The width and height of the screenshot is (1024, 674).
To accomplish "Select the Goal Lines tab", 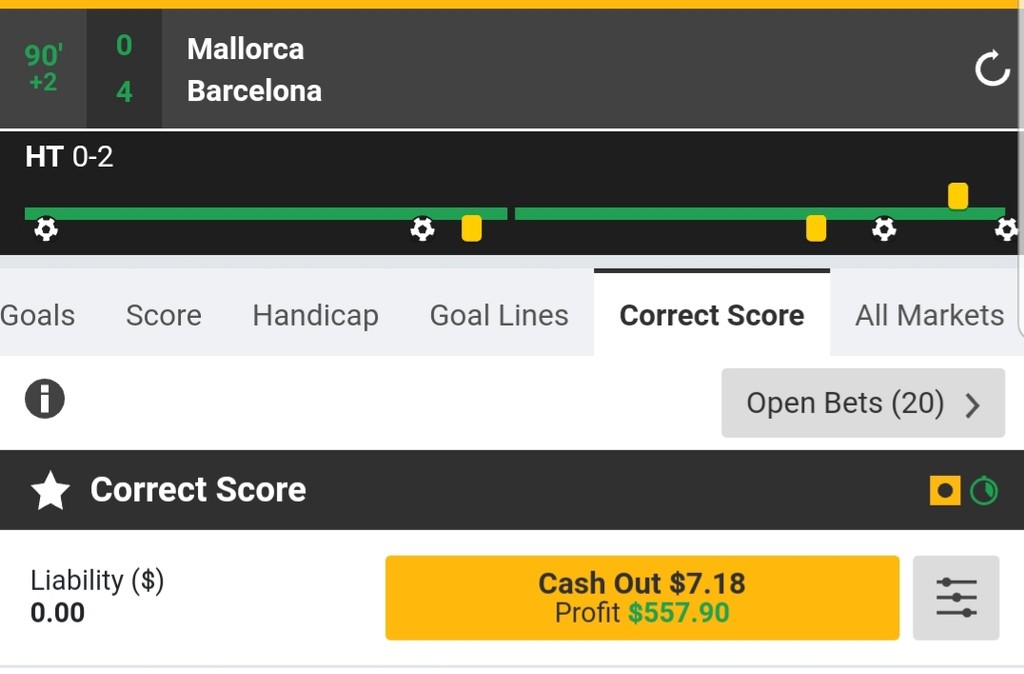I will (x=499, y=315).
